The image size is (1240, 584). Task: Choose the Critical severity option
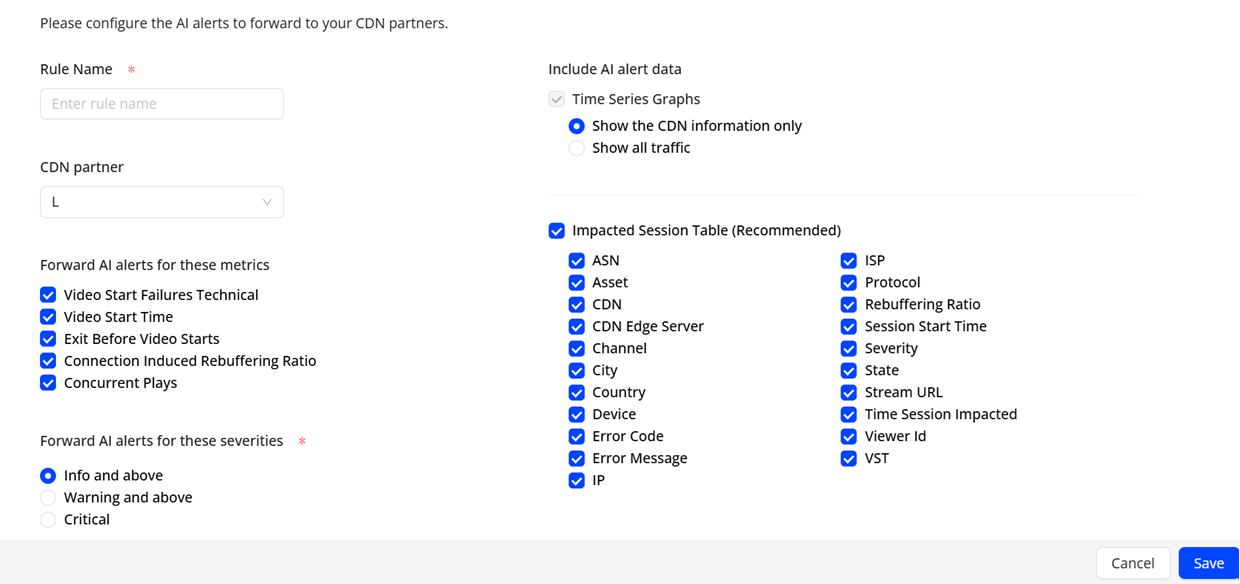pos(48,519)
